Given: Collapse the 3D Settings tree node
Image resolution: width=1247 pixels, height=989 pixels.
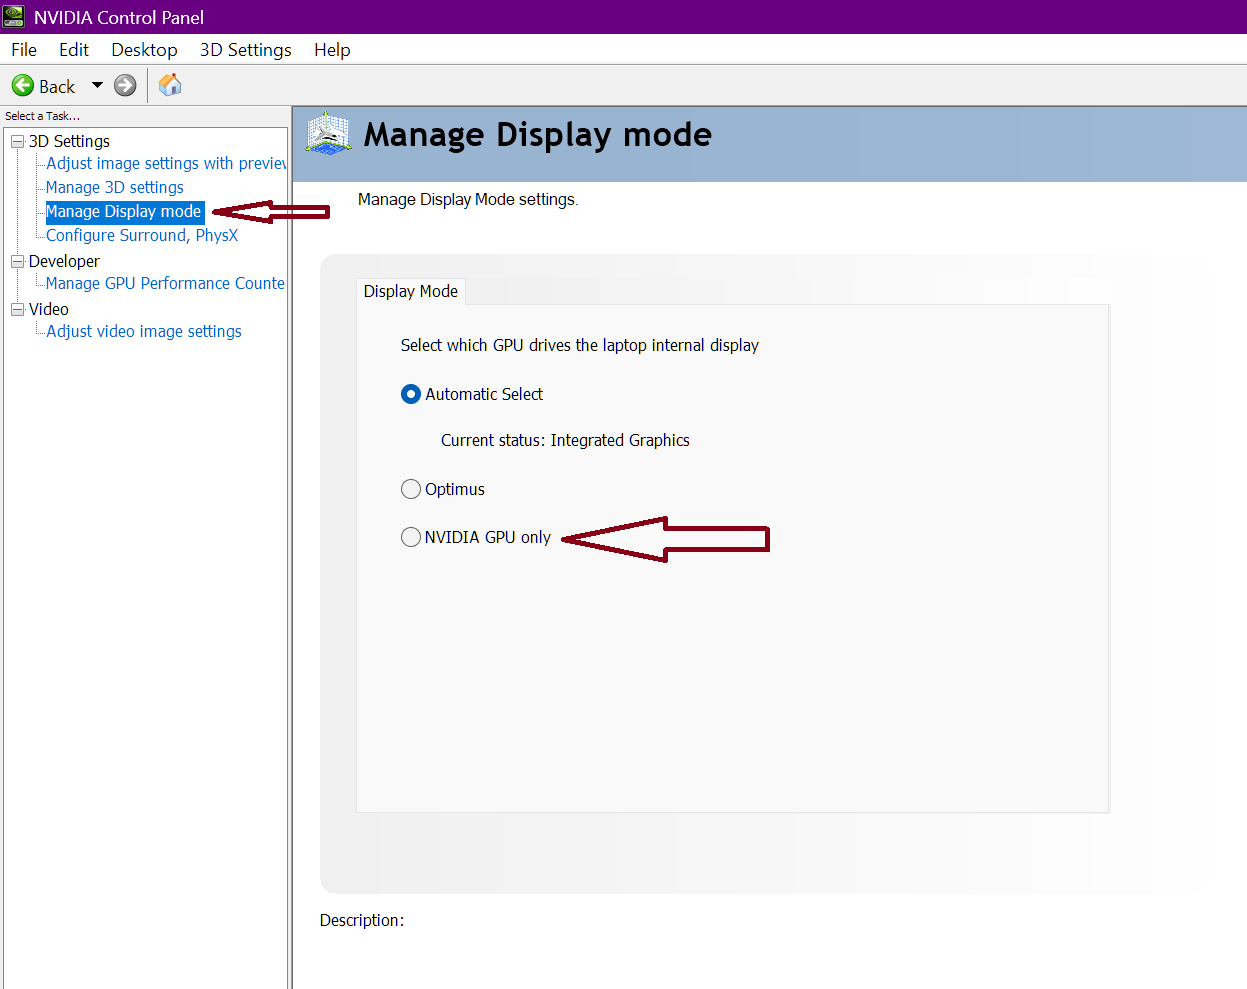Looking at the screenshot, I should (x=17, y=142).
